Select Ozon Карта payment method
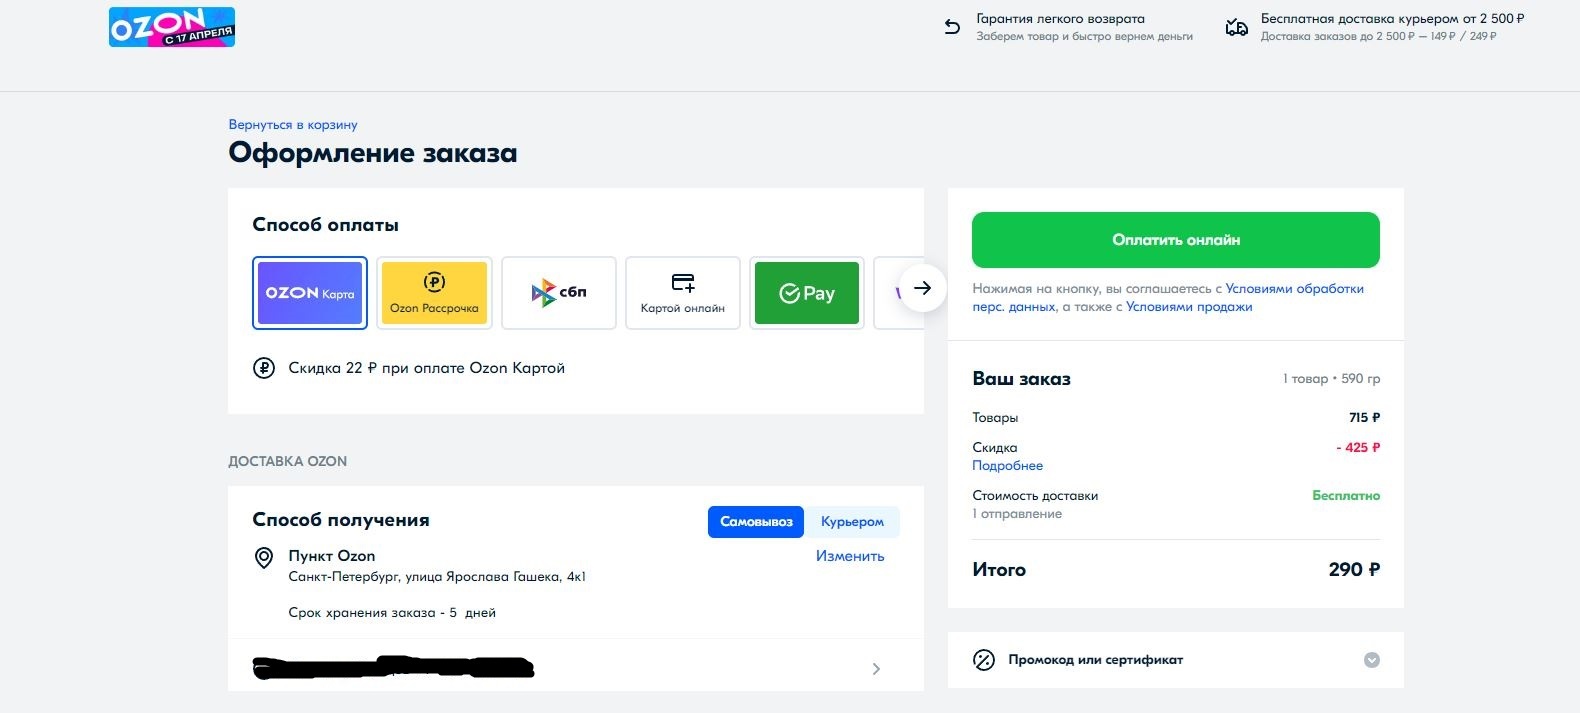The height and width of the screenshot is (713, 1580). [x=310, y=293]
